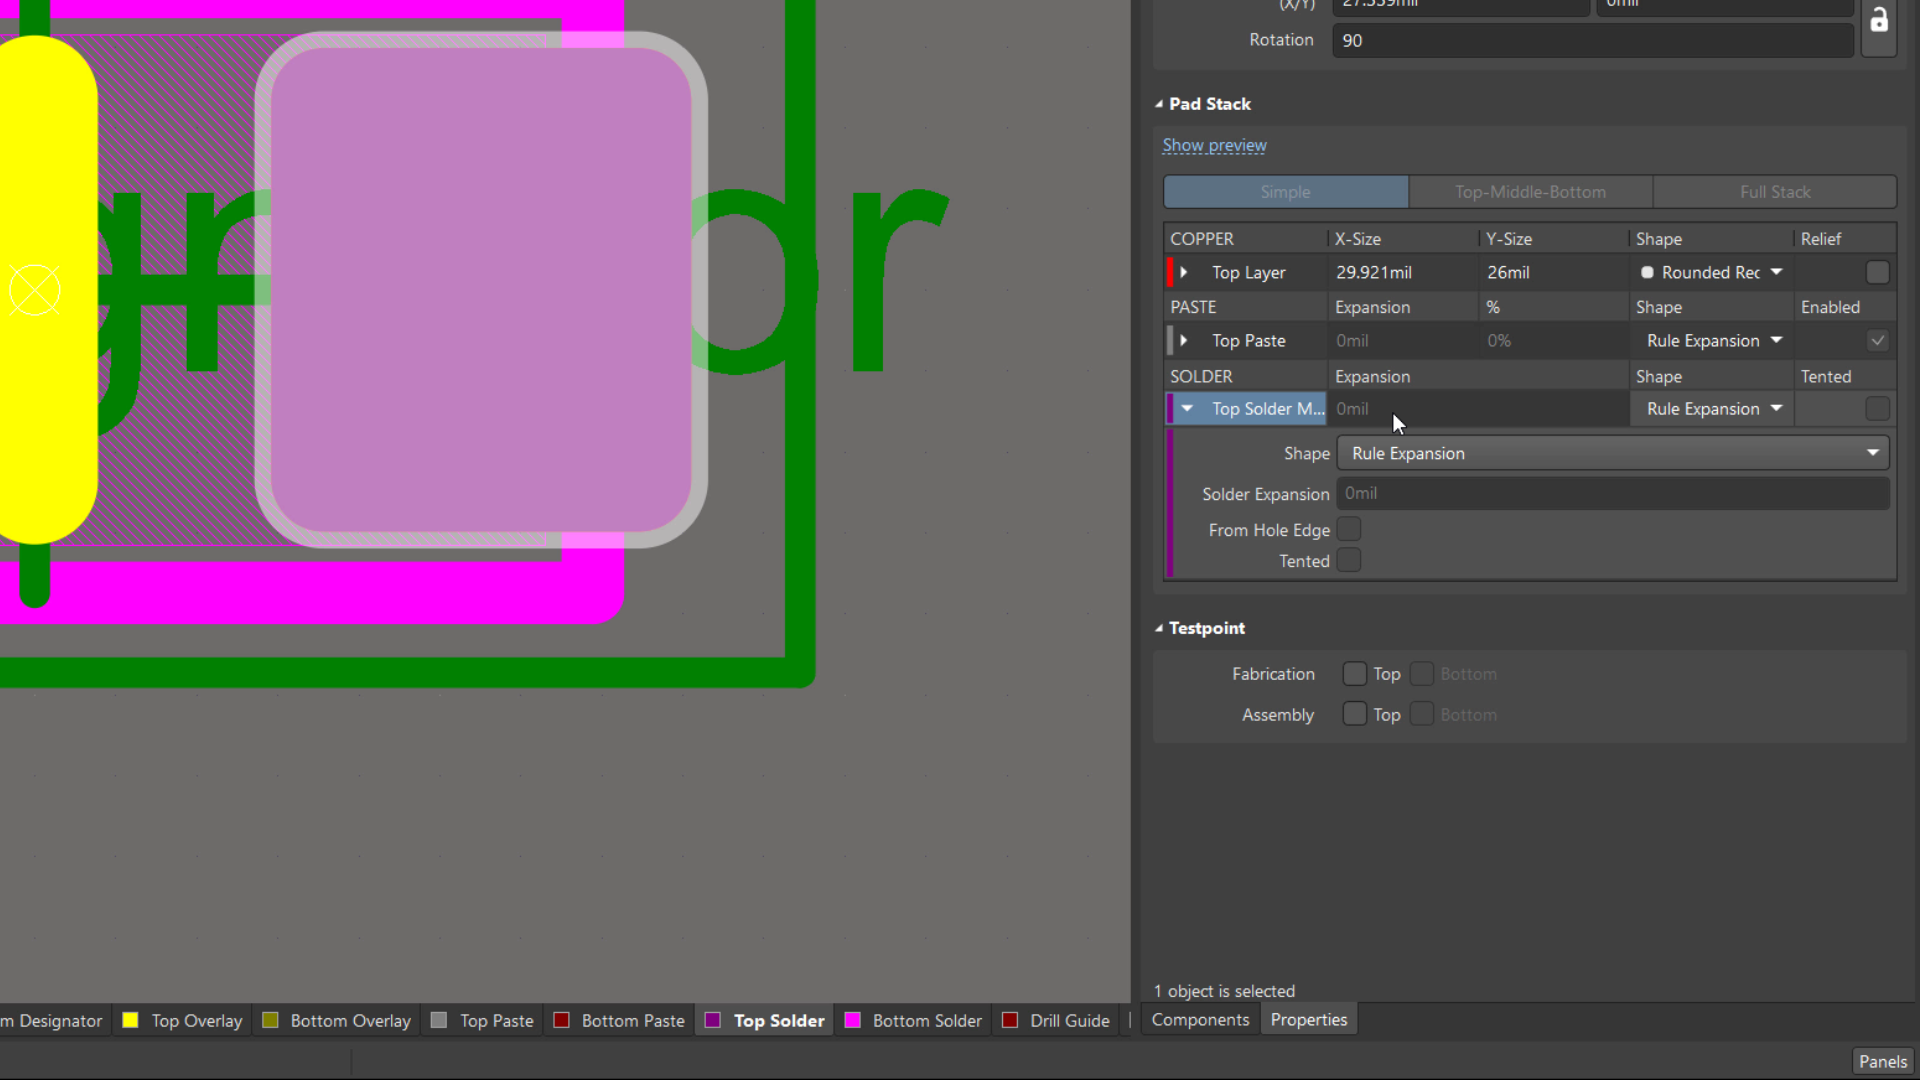Collapse the Pad Stack section

[x=1159, y=104]
